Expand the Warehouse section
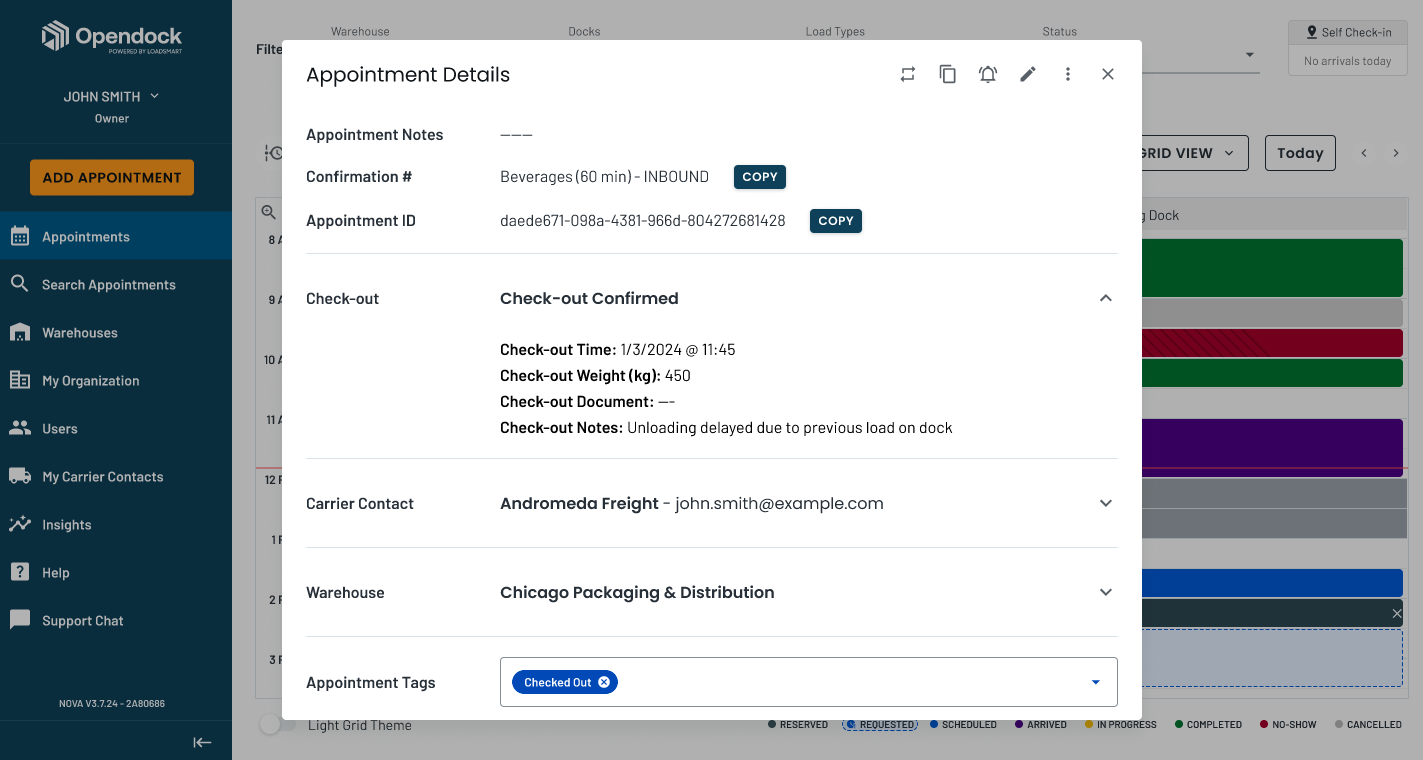The height and width of the screenshot is (760, 1423). (x=1105, y=592)
